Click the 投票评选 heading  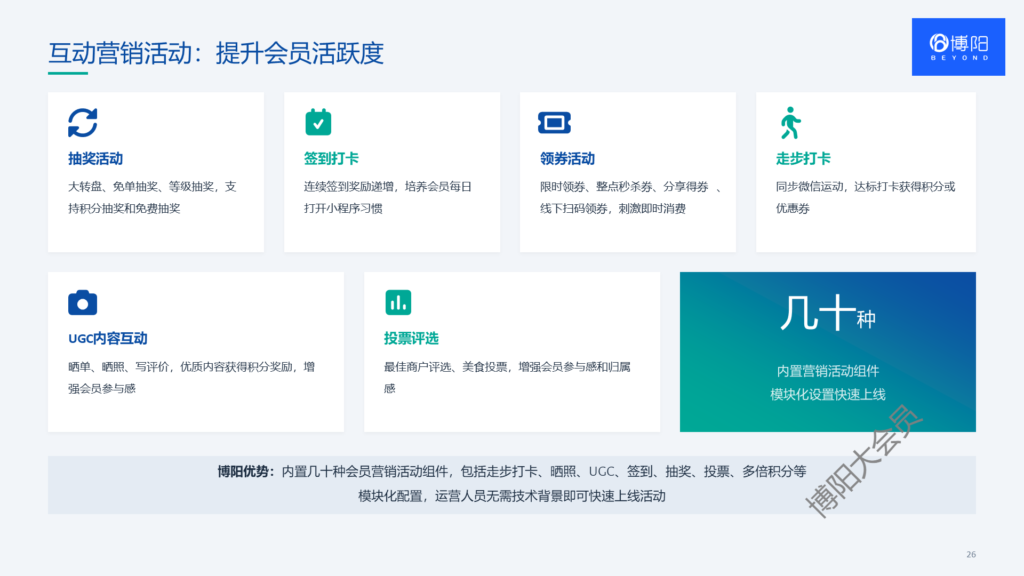[411, 338]
